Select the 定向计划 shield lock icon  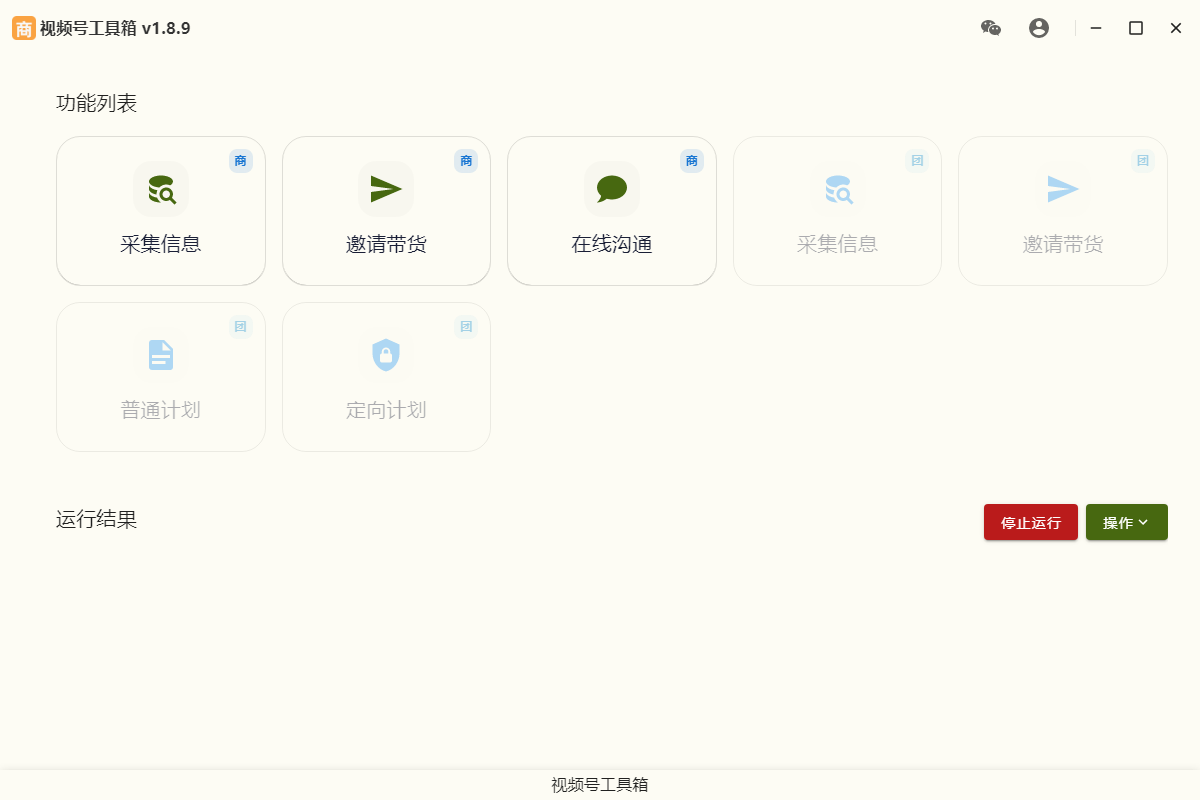coord(386,355)
